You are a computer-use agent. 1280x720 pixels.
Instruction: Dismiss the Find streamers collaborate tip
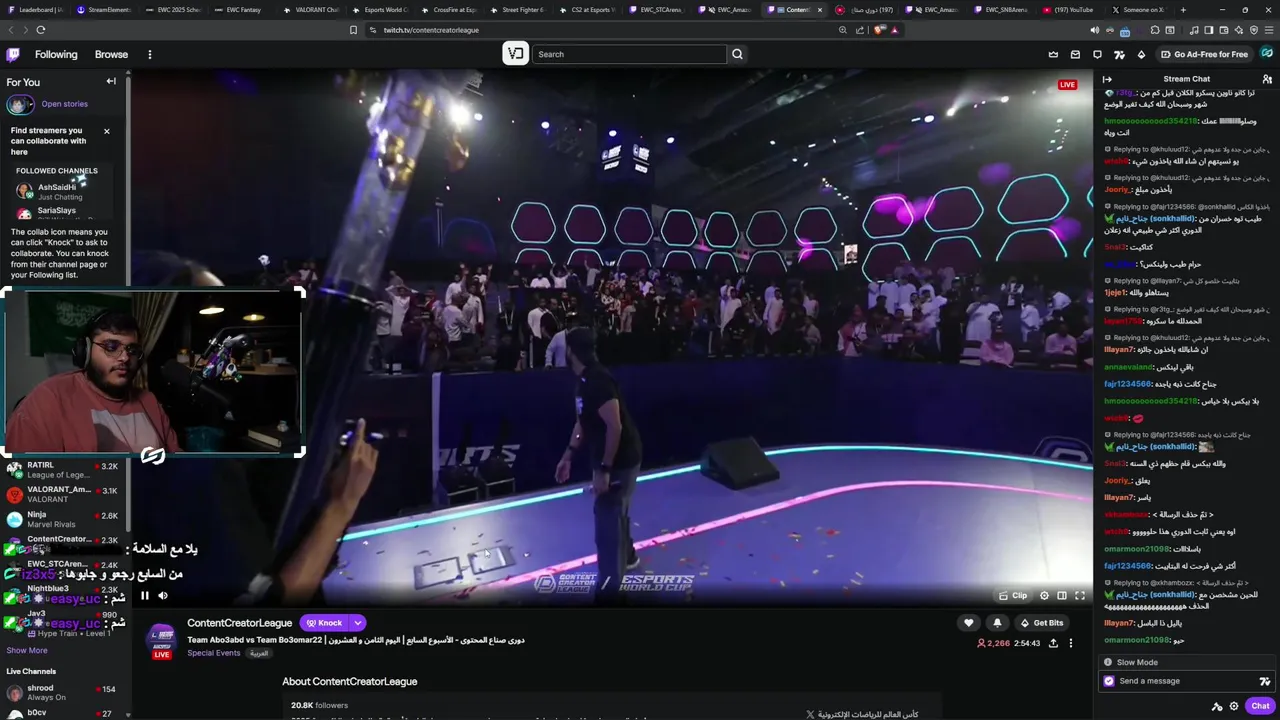click(x=107, y=131)
